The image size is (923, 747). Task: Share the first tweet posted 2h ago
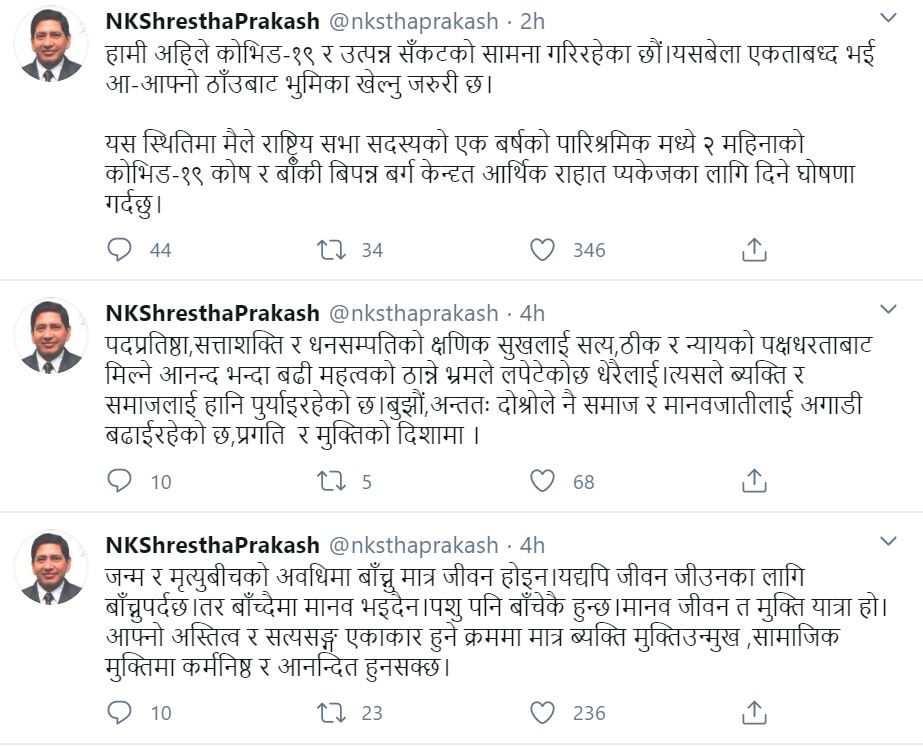[x=754, y=250]
